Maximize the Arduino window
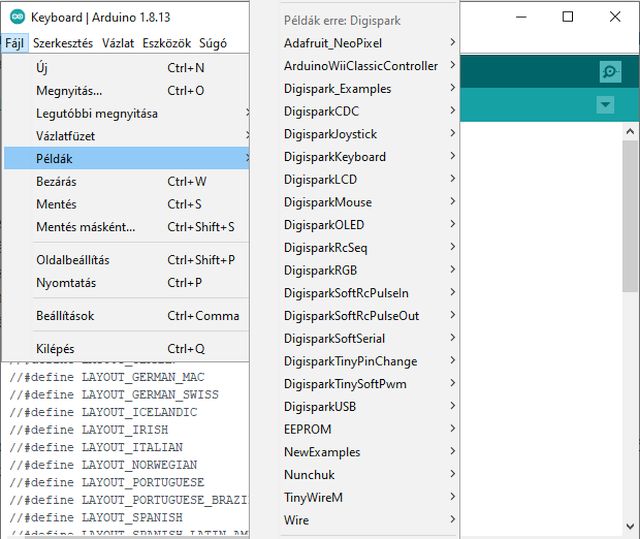The height and width of the screenshot is (539, 640). pyautogui.click(x=568, y=17)
